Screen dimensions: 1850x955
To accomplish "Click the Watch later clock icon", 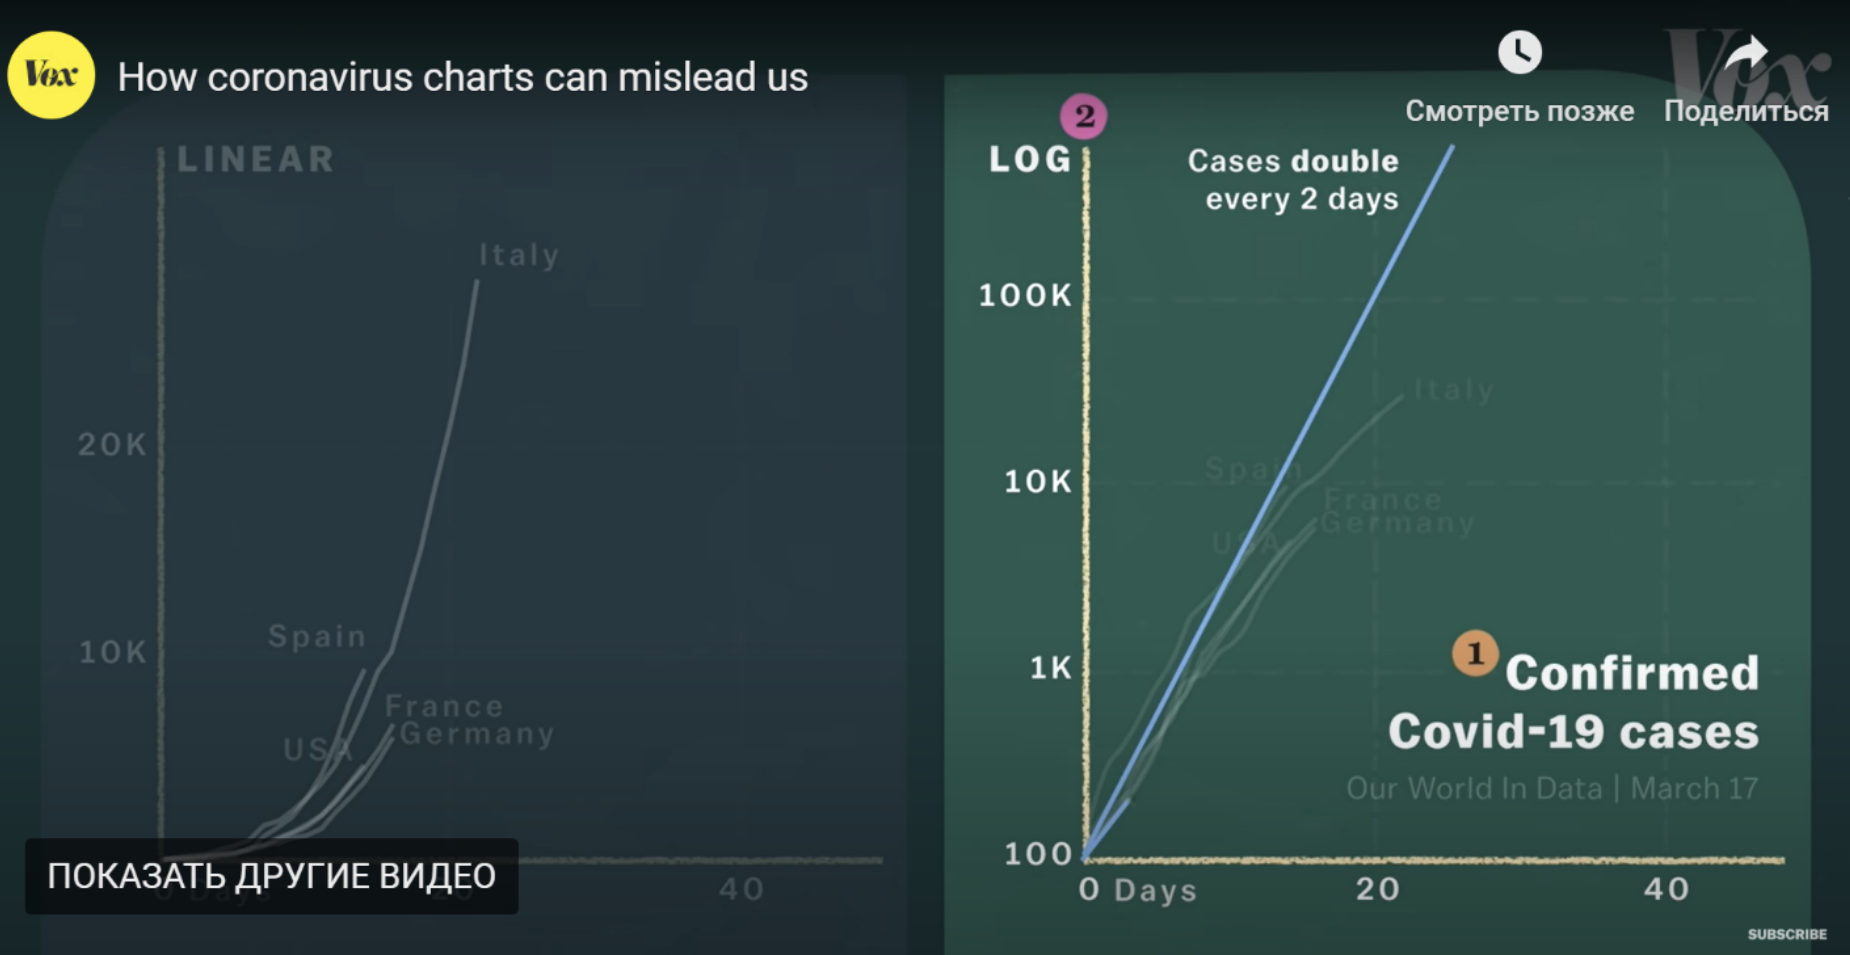I will point(1519,52).
